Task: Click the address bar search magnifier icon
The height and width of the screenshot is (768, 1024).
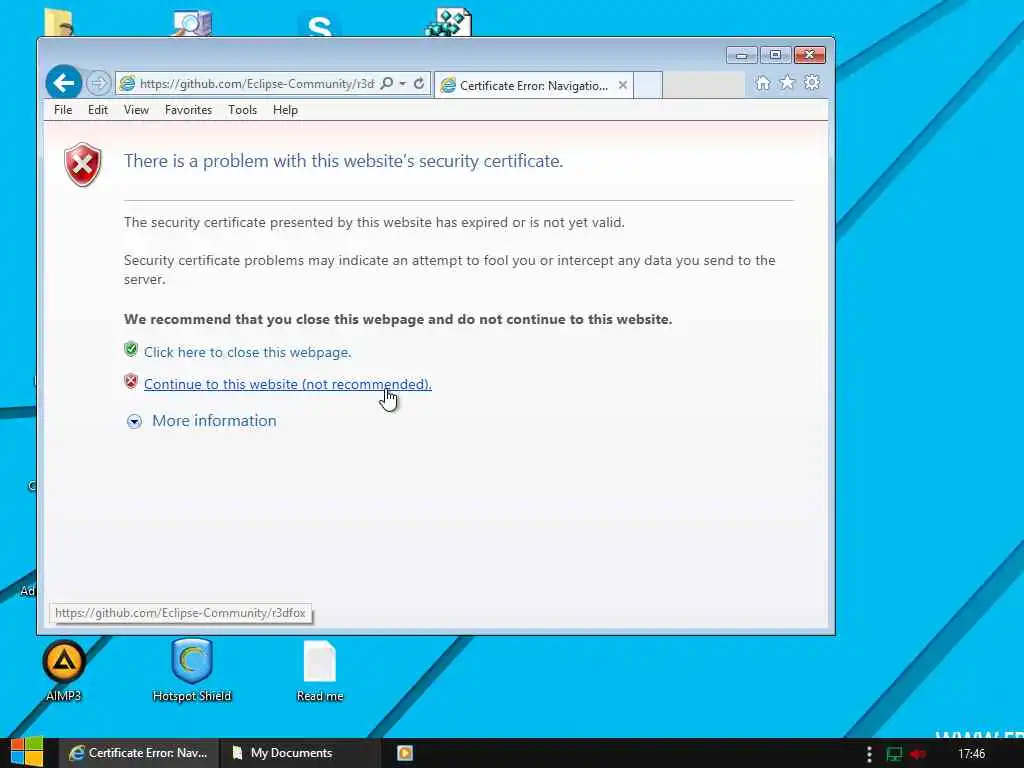Action: (387, 84)
